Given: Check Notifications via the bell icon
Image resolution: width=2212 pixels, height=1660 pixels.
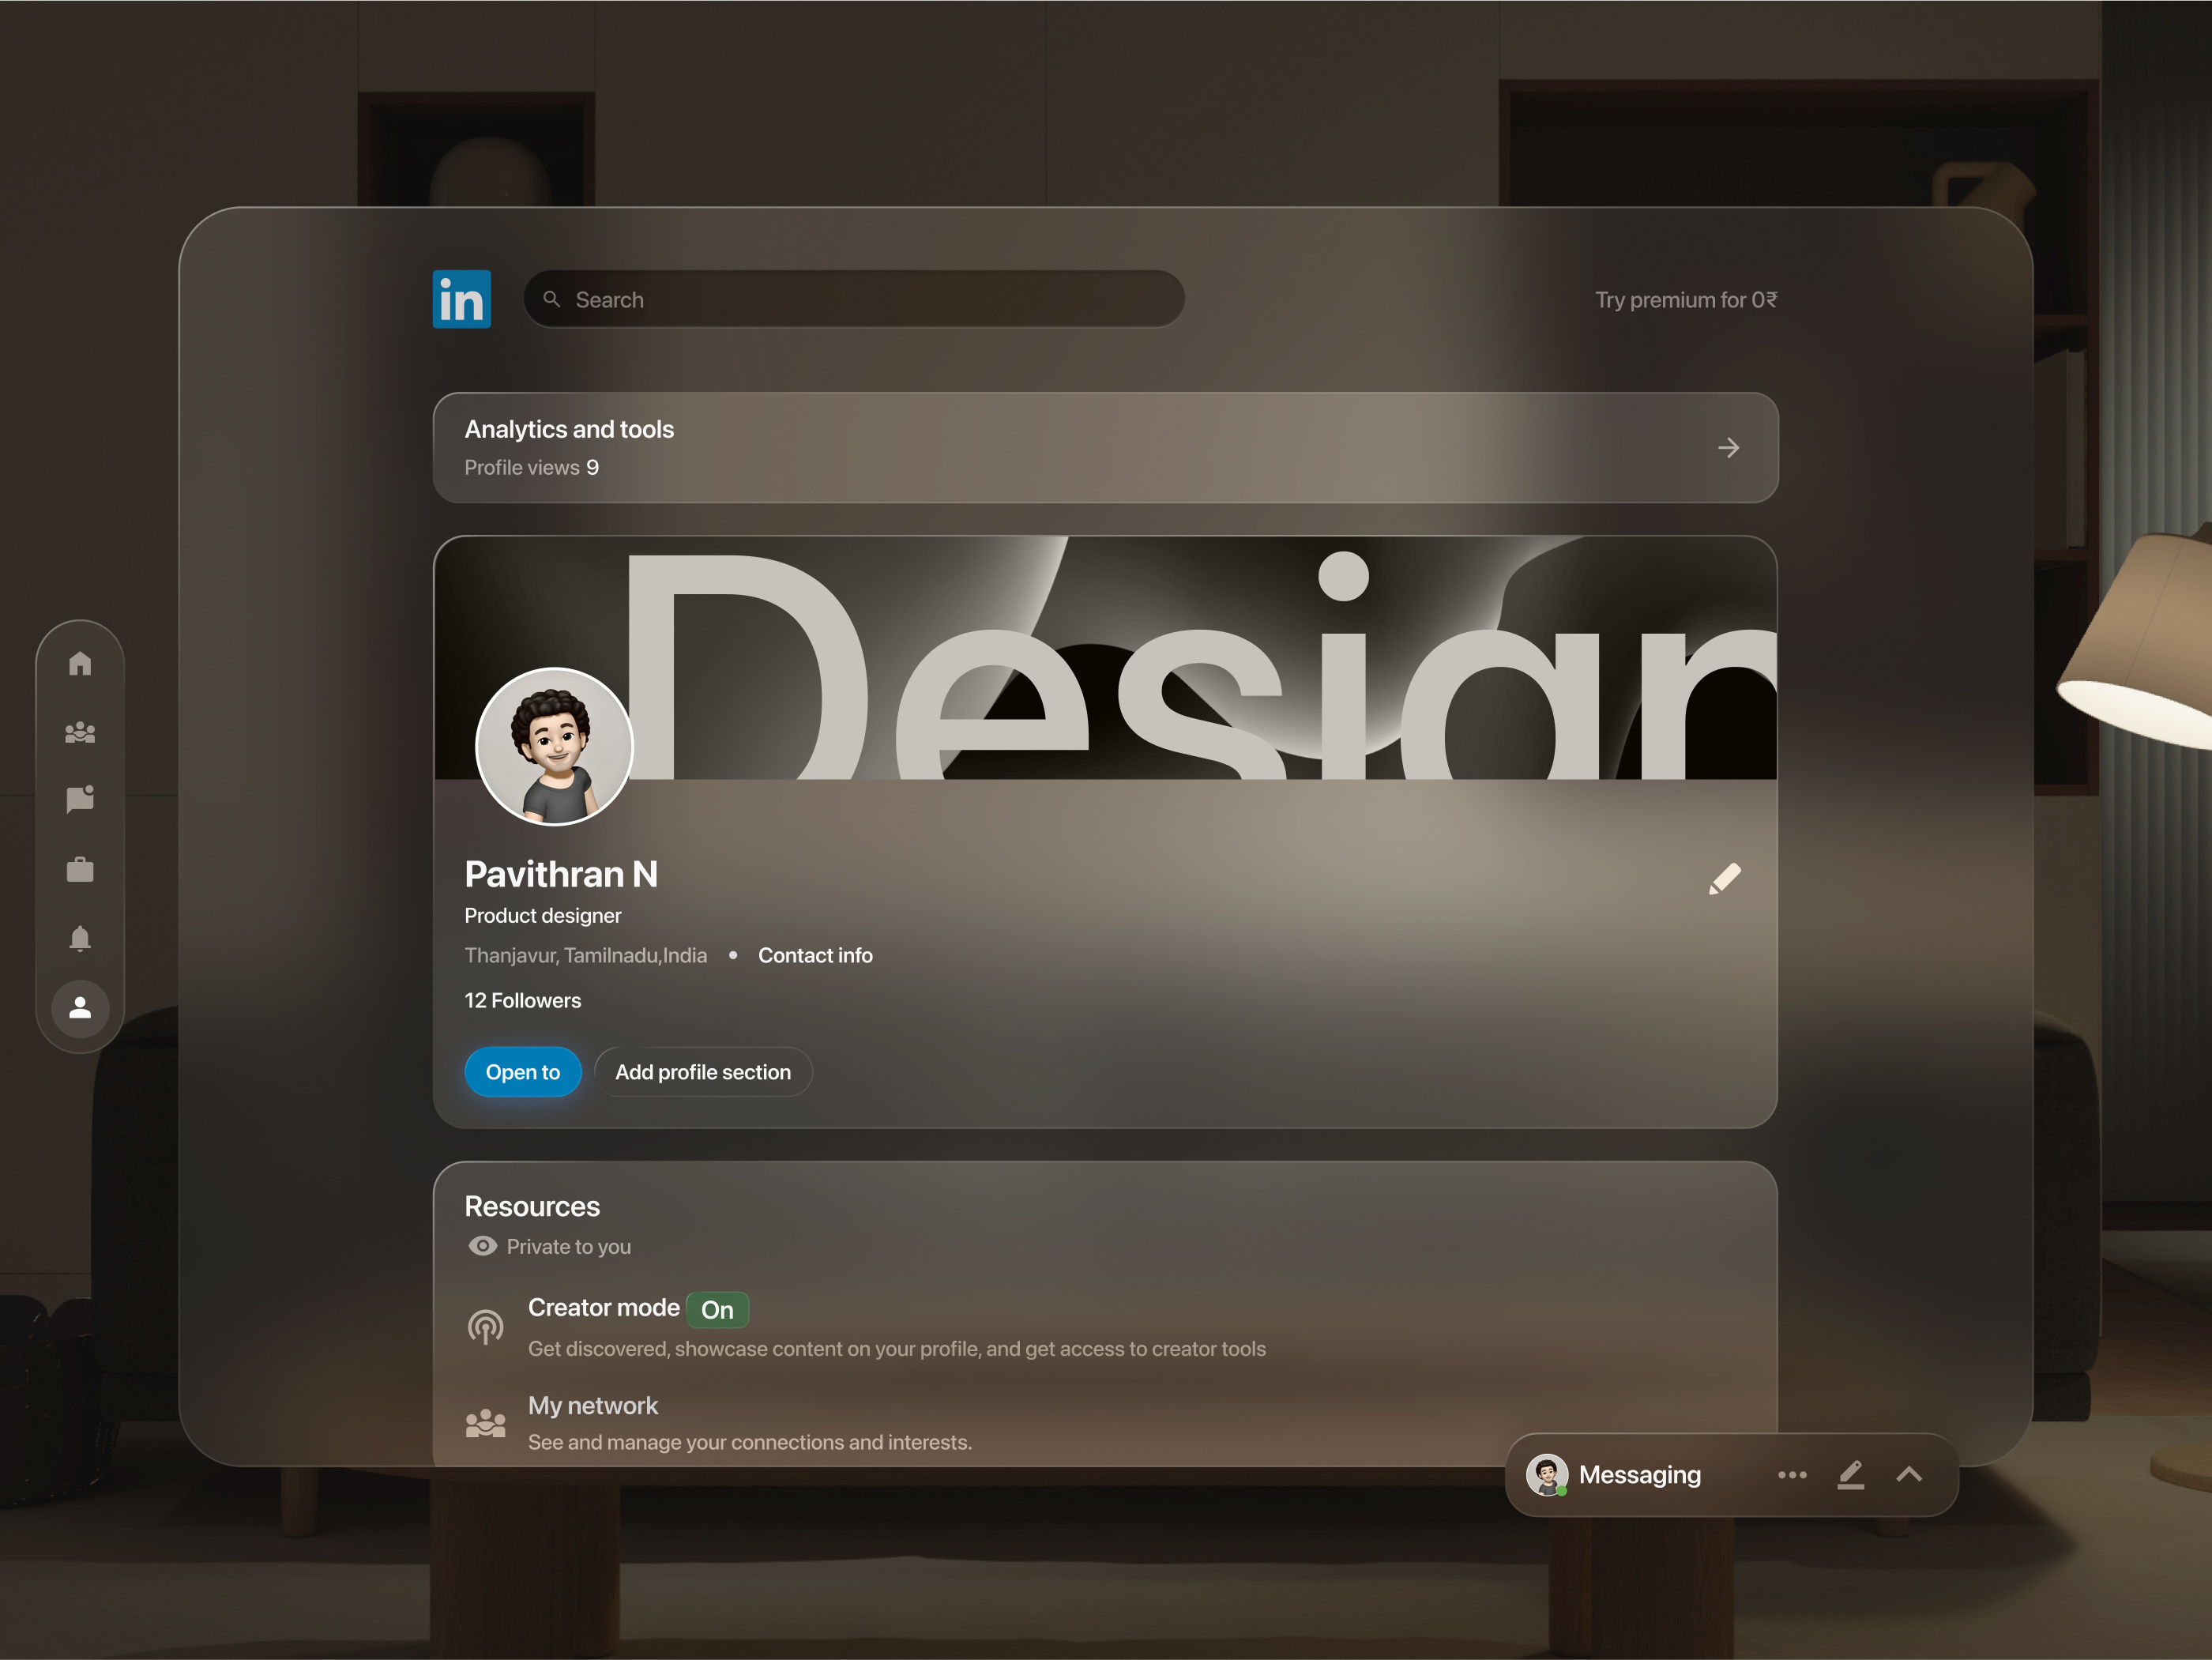Looking at the screenshot, I should 80,937.
